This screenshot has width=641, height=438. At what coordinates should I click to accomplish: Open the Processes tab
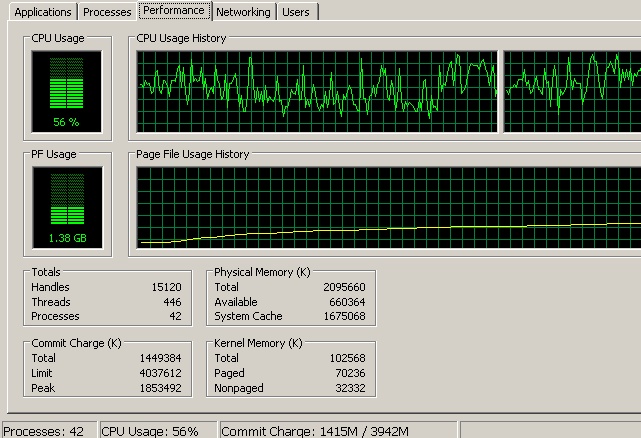107,12
